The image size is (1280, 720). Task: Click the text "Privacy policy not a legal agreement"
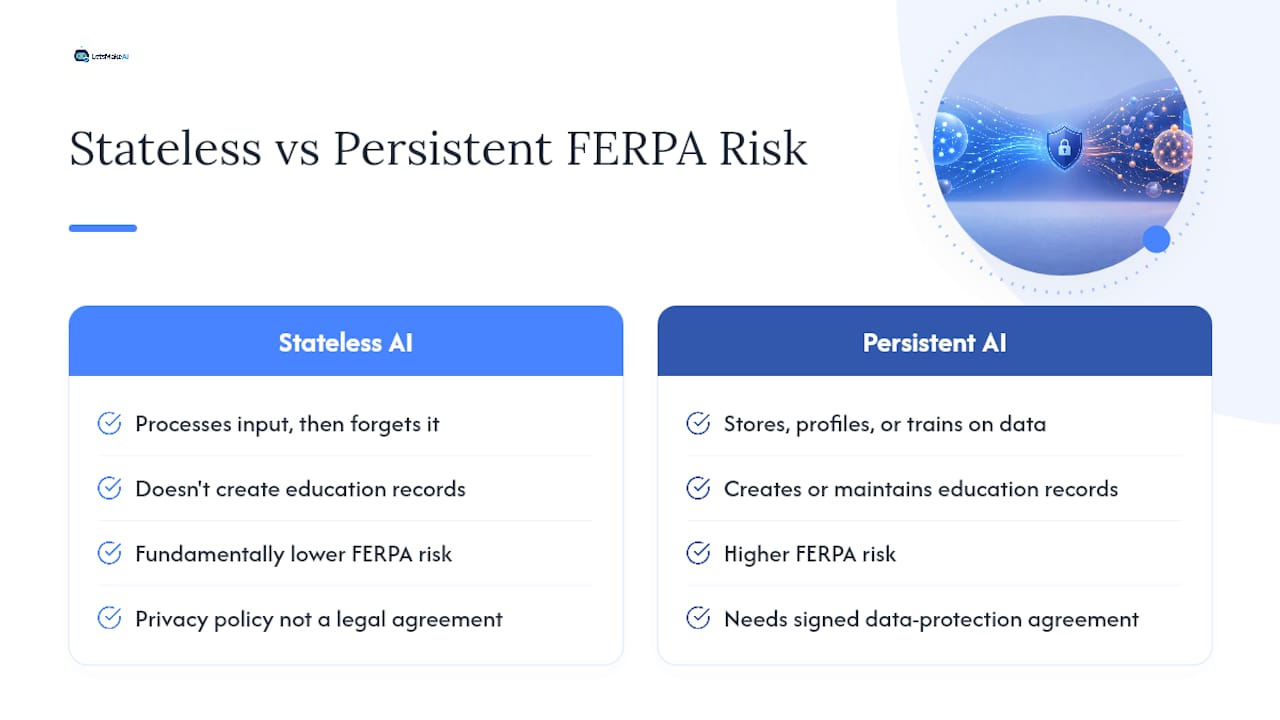[x=319, y=619]
